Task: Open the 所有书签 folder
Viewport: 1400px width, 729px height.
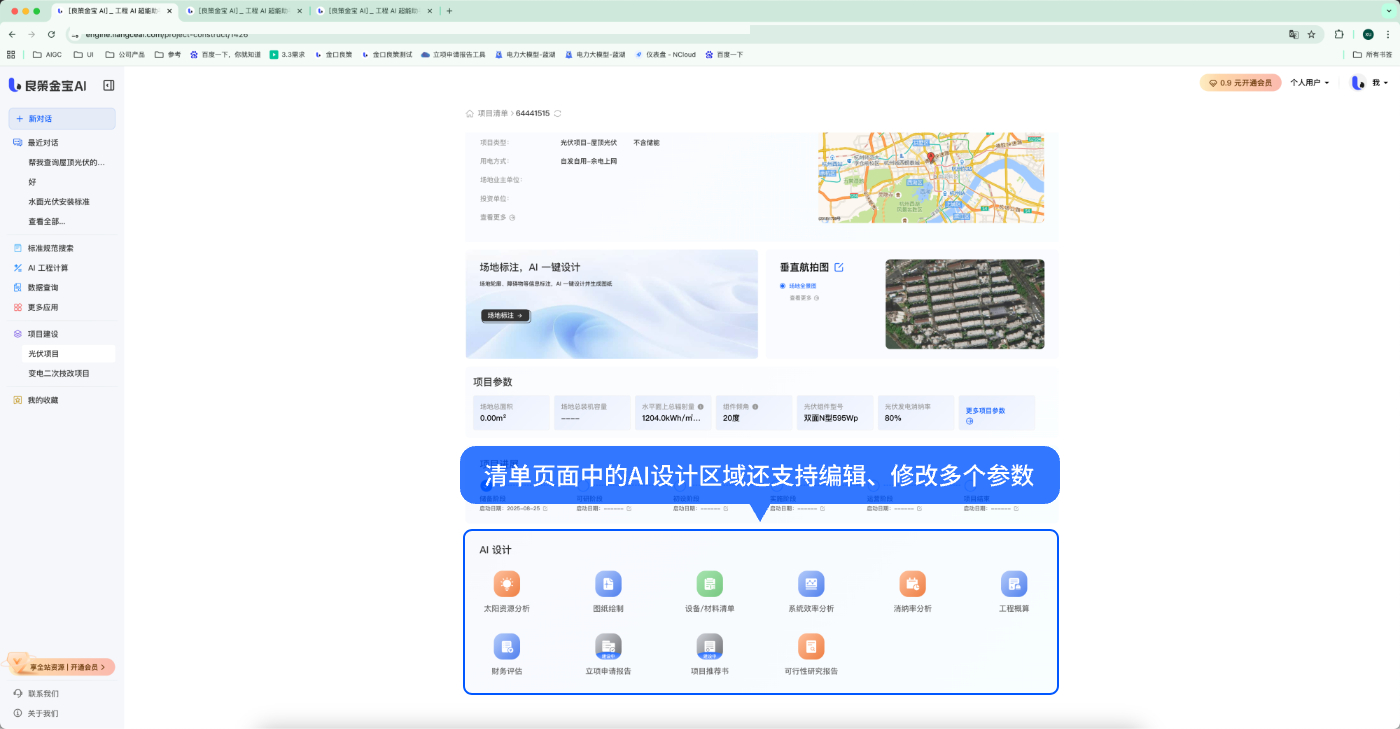Action: point(1372,54)
